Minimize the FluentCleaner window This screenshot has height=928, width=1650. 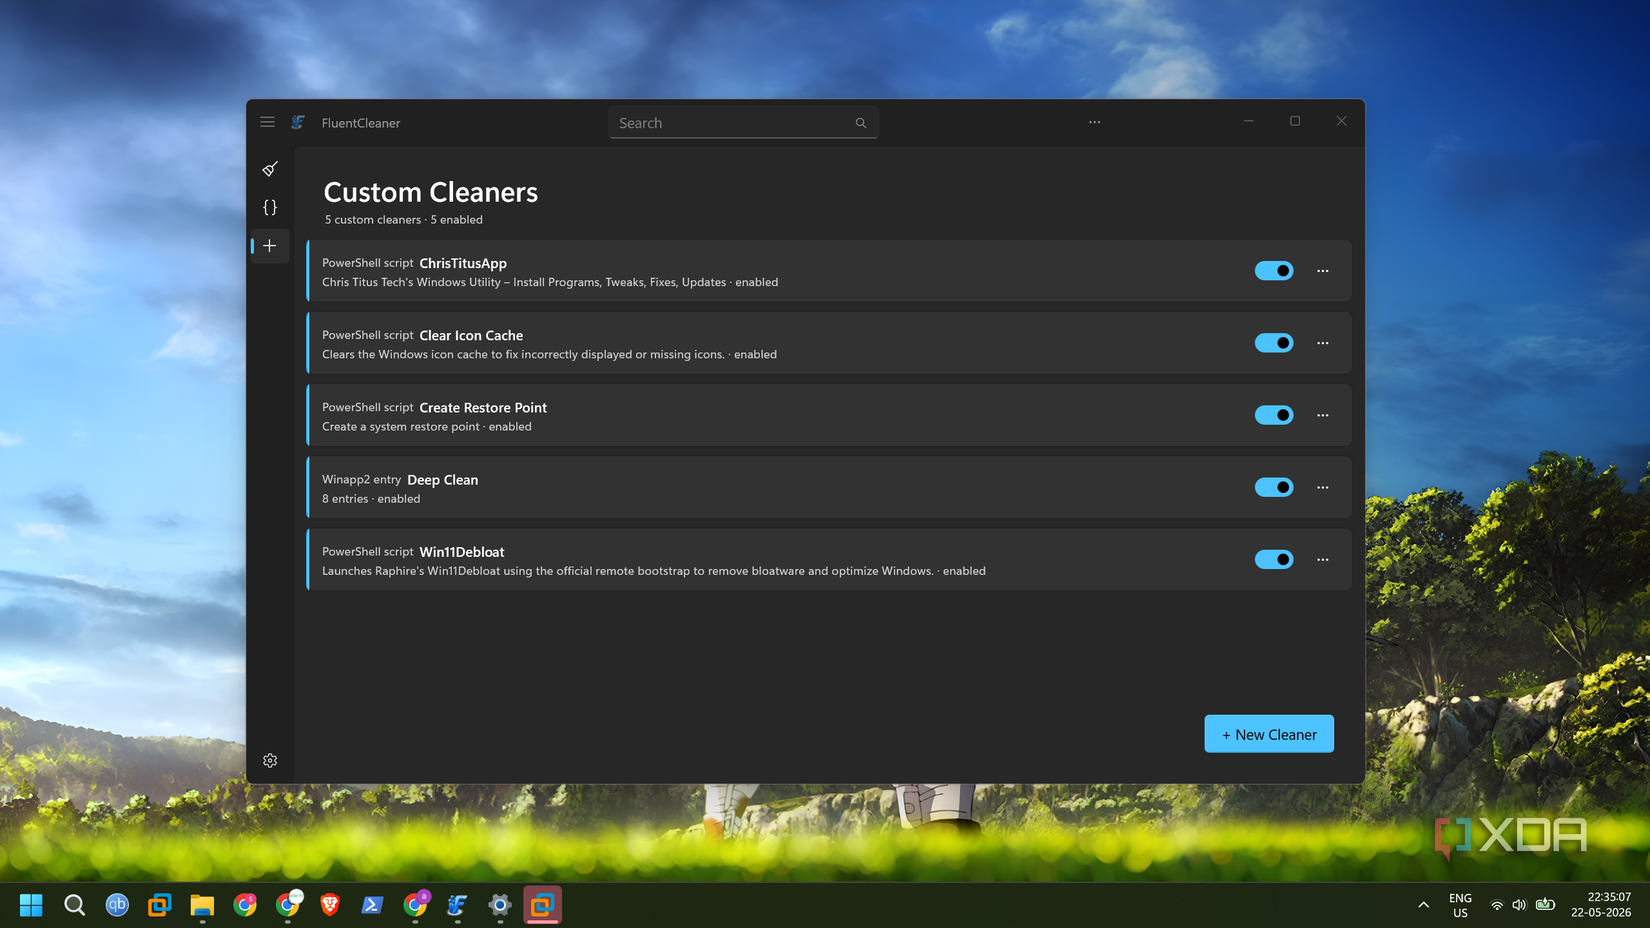tap(1249, 121)
